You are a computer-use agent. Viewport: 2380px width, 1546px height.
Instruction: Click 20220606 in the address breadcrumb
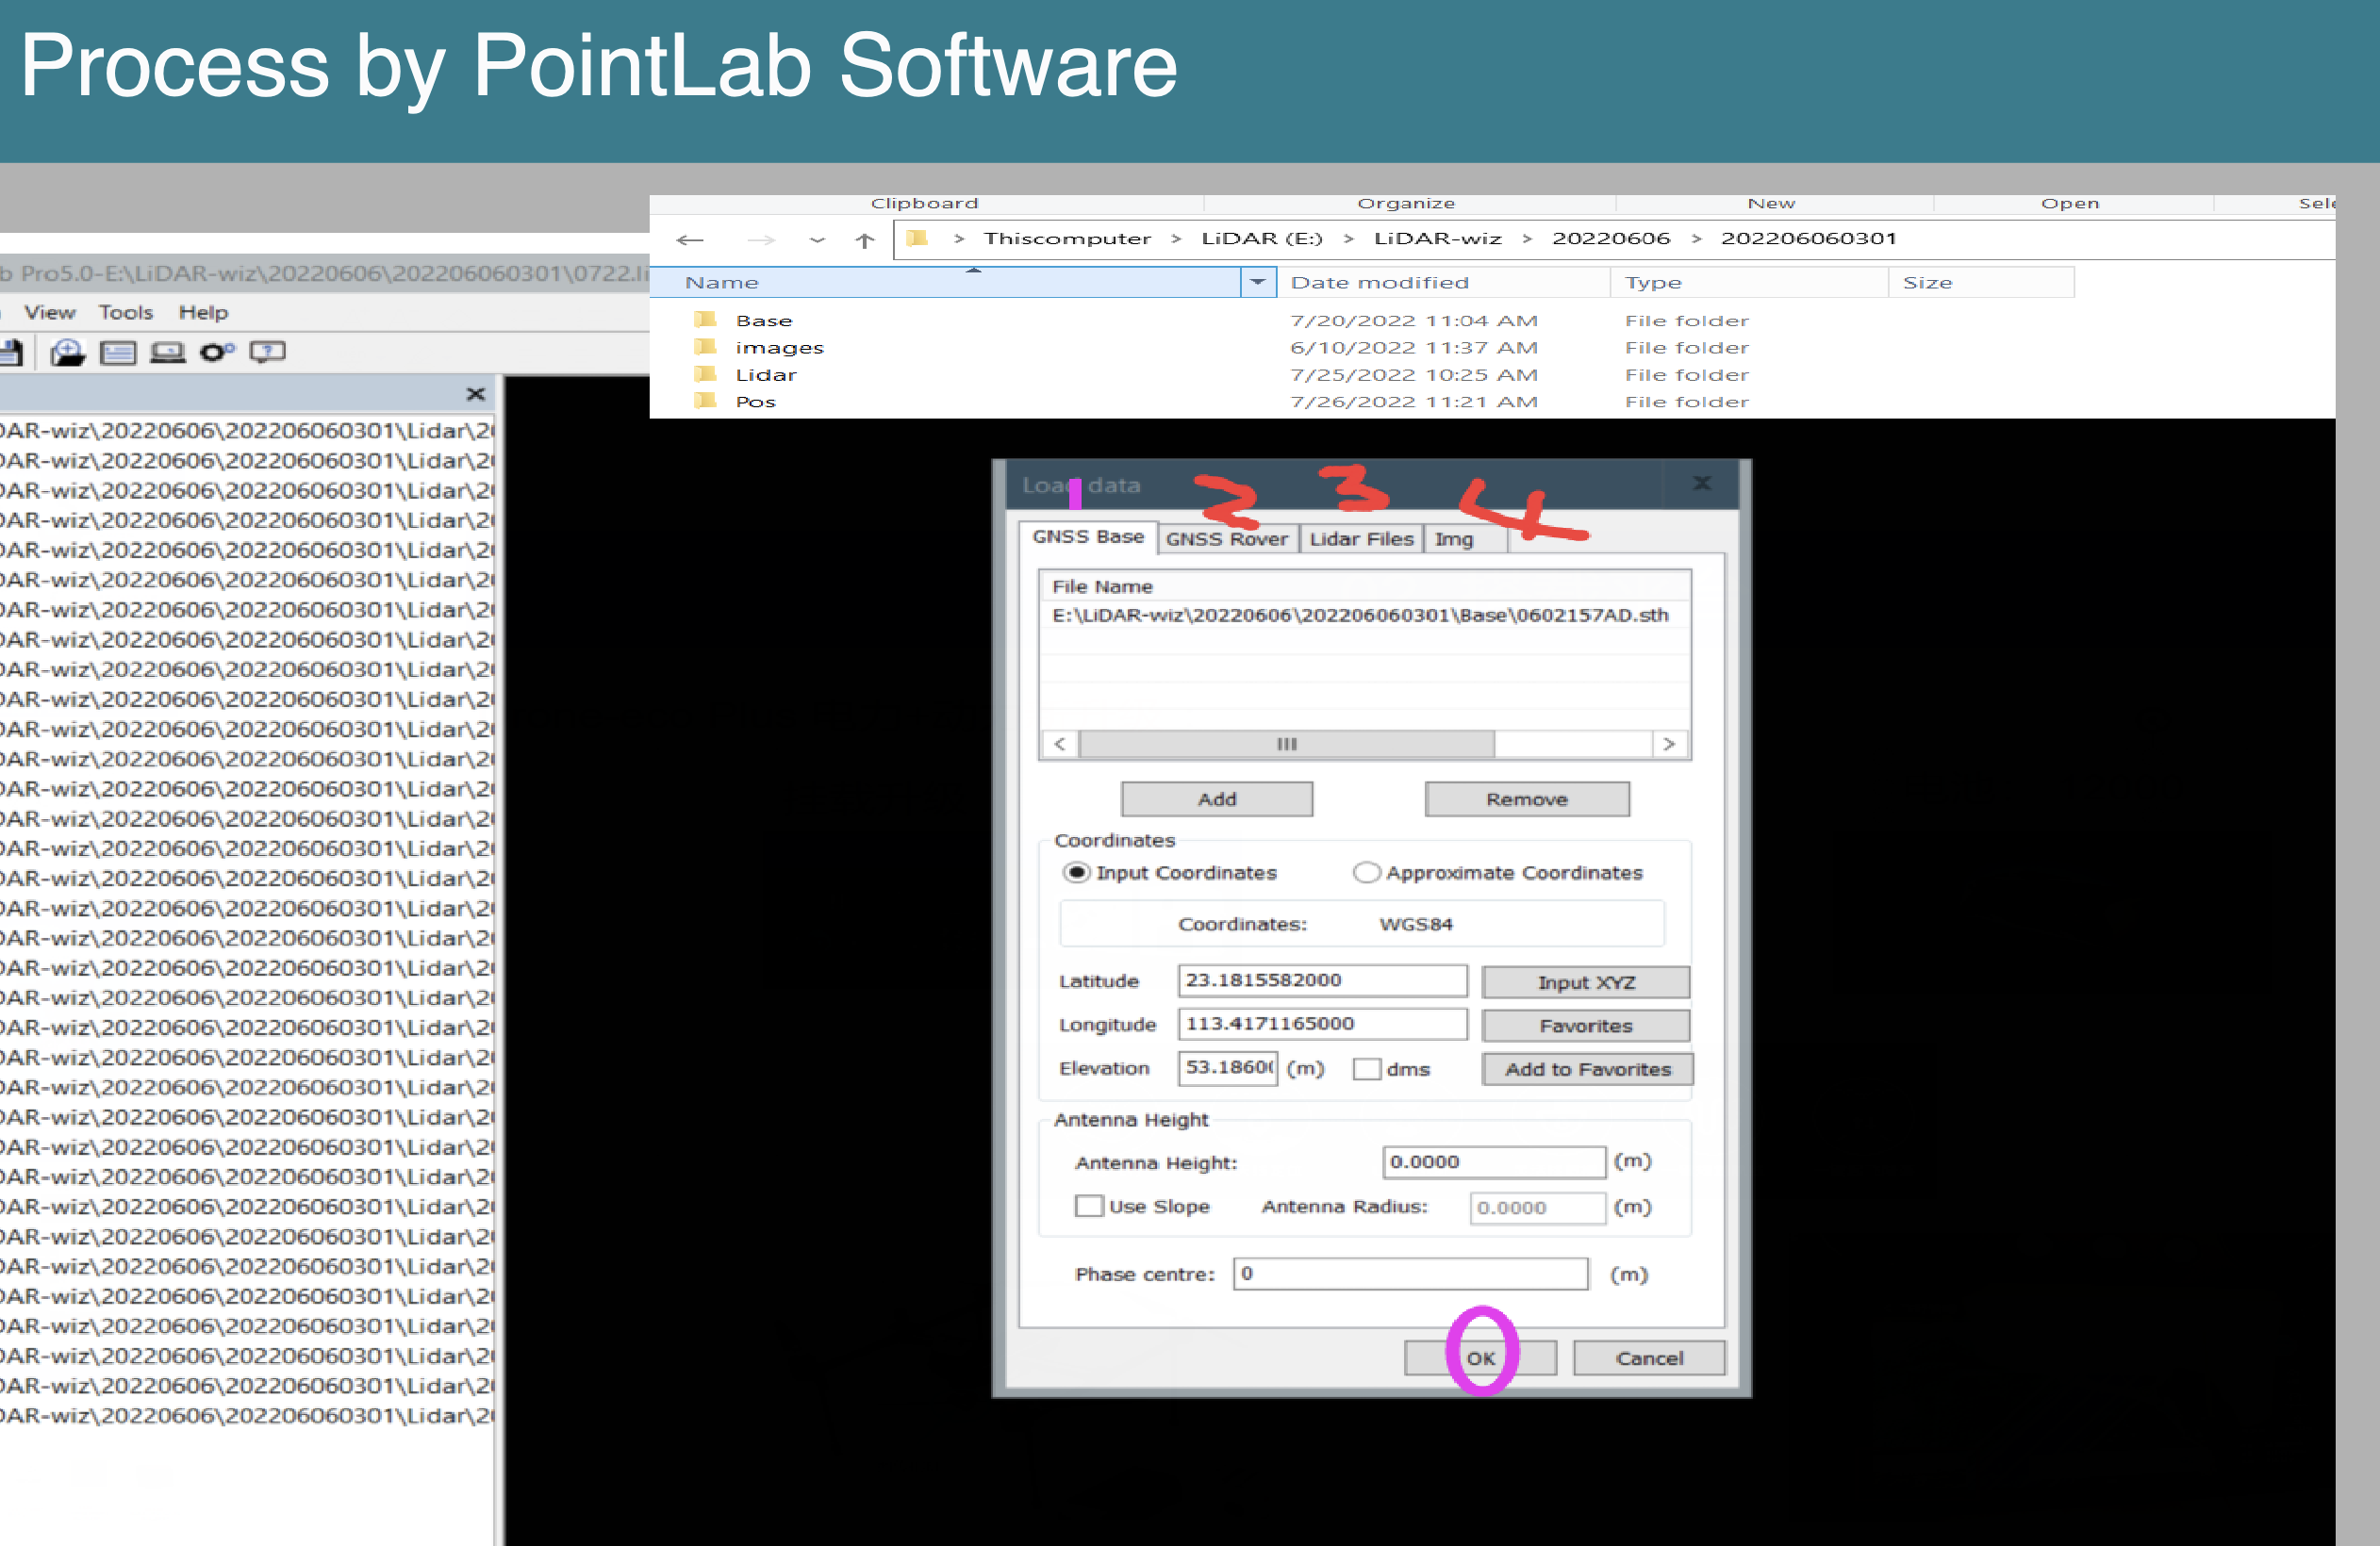coord(1611,238)
